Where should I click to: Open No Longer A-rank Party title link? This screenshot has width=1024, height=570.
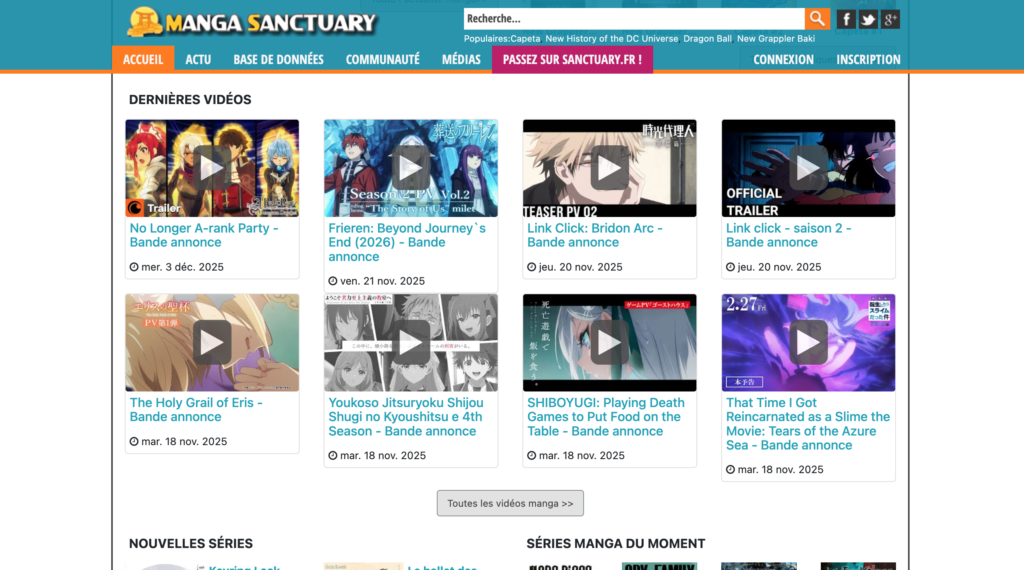pos(204,235)
